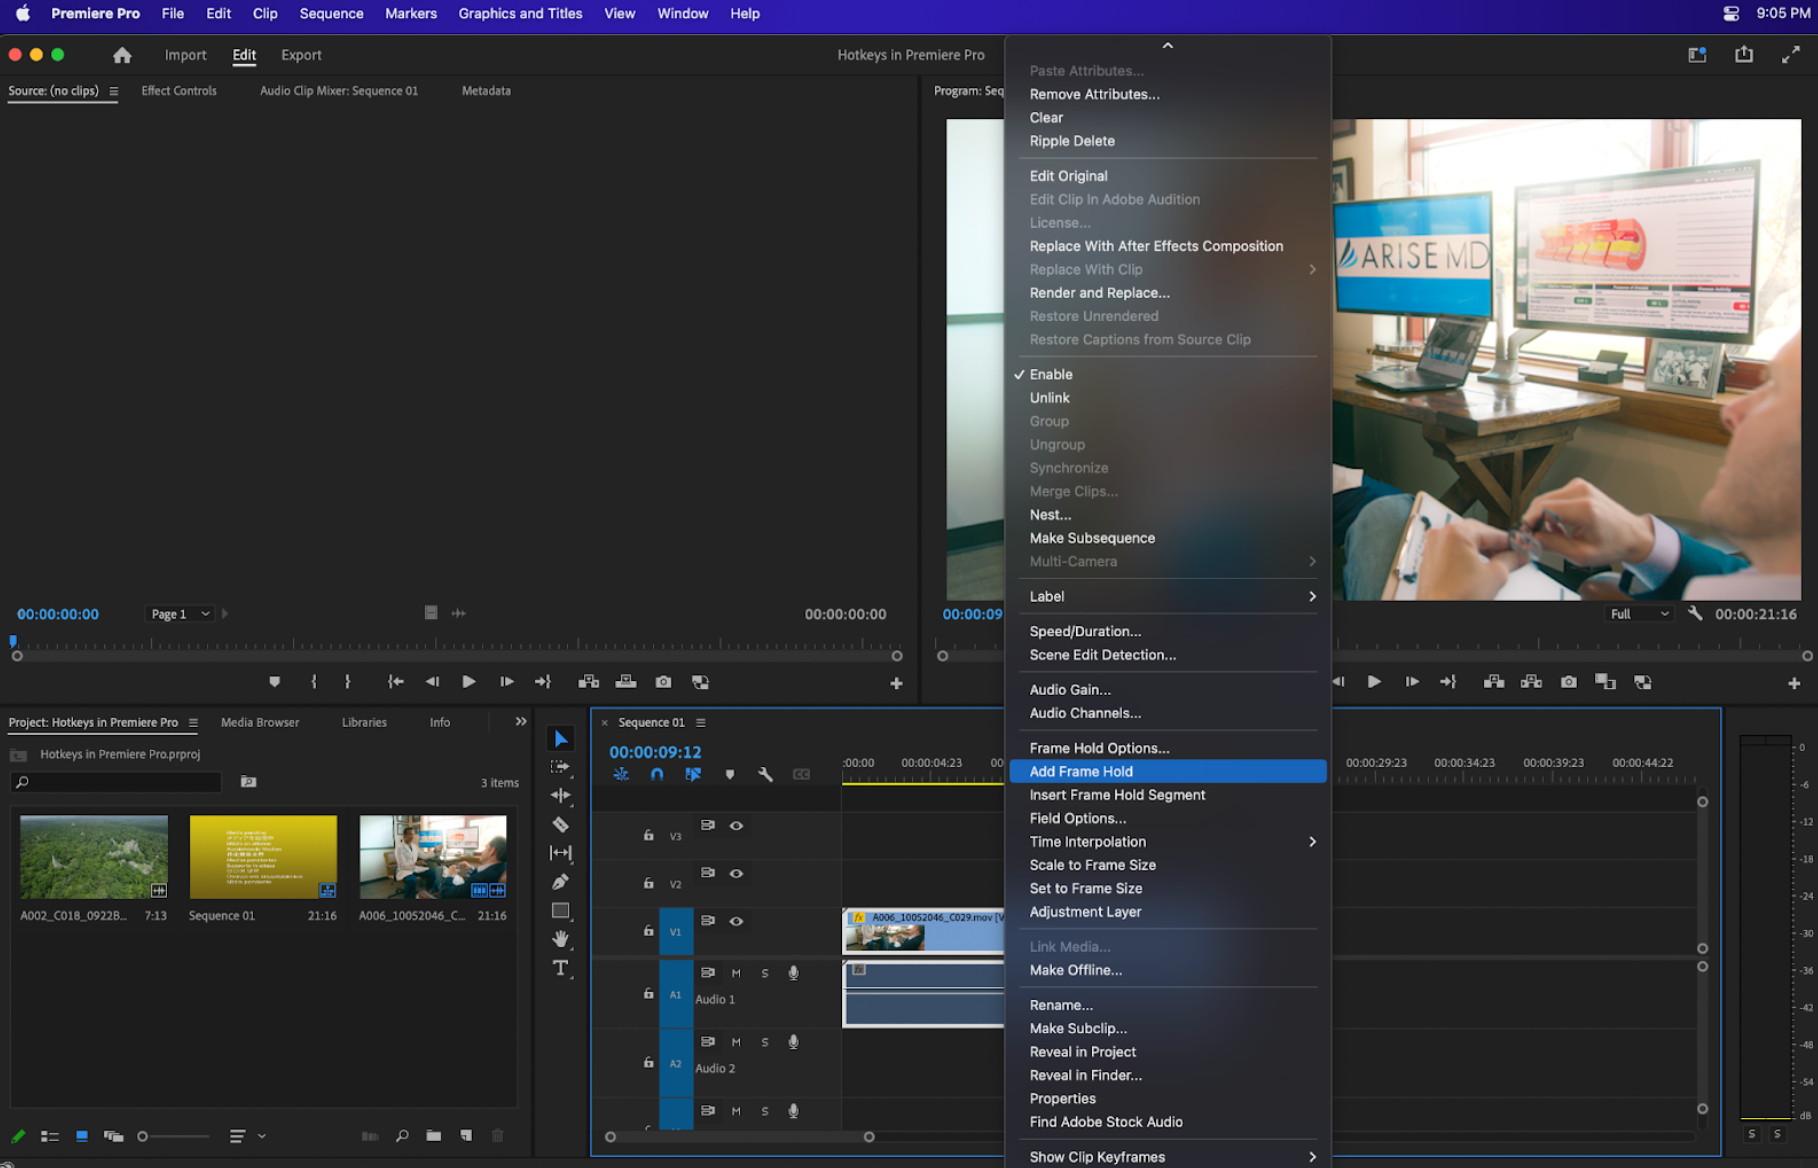Mute the Audio 1 track

pos(736,973)
